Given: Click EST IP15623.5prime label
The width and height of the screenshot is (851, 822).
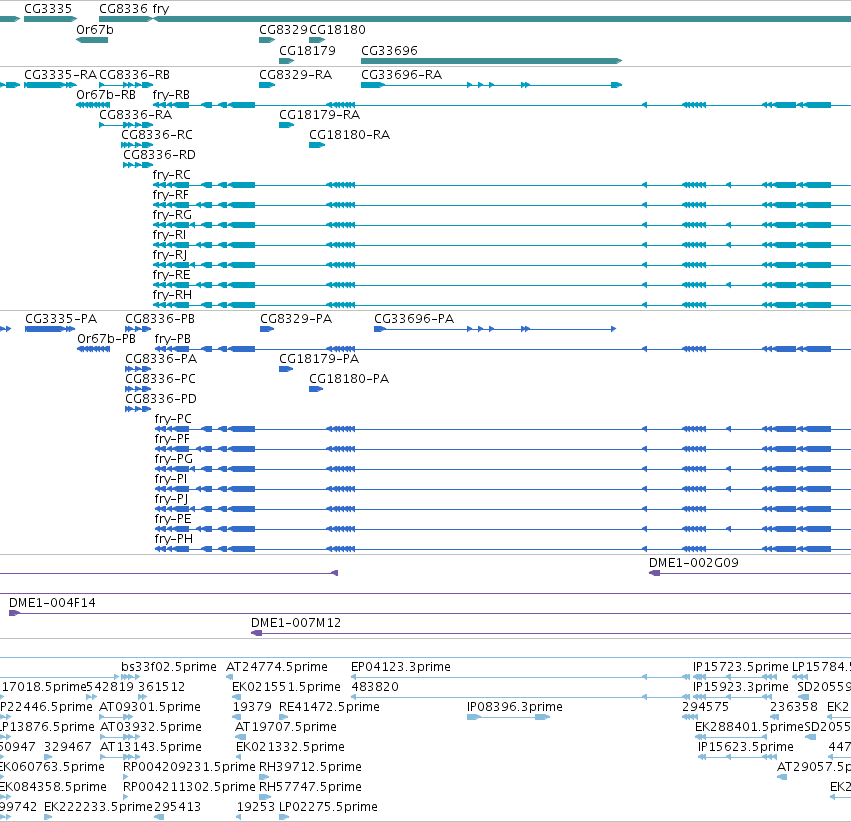Looking at the screenshot, I should [x=746, y=747].
